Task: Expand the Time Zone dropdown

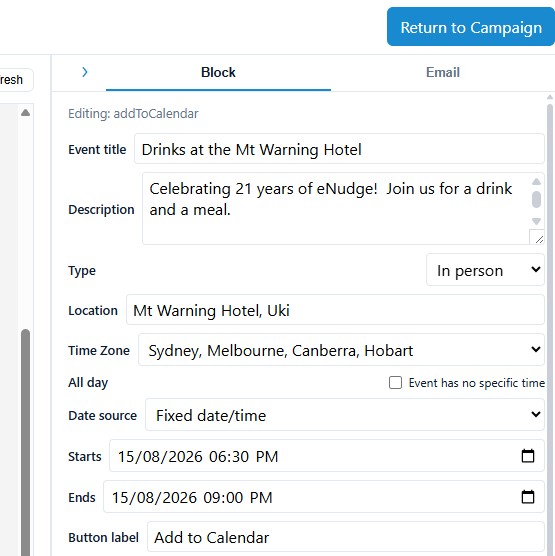Action: click(x=341, y=350)
